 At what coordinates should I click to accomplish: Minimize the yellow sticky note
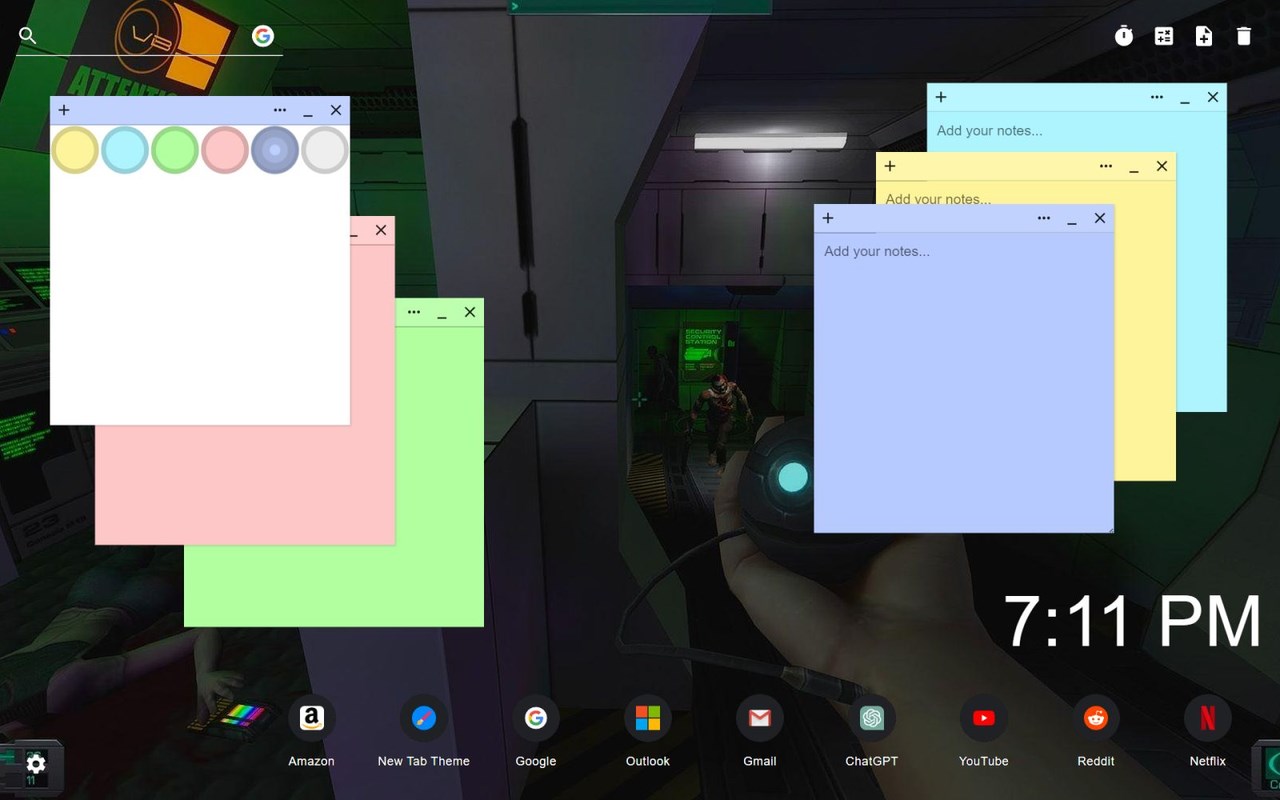click(1134, 168)
